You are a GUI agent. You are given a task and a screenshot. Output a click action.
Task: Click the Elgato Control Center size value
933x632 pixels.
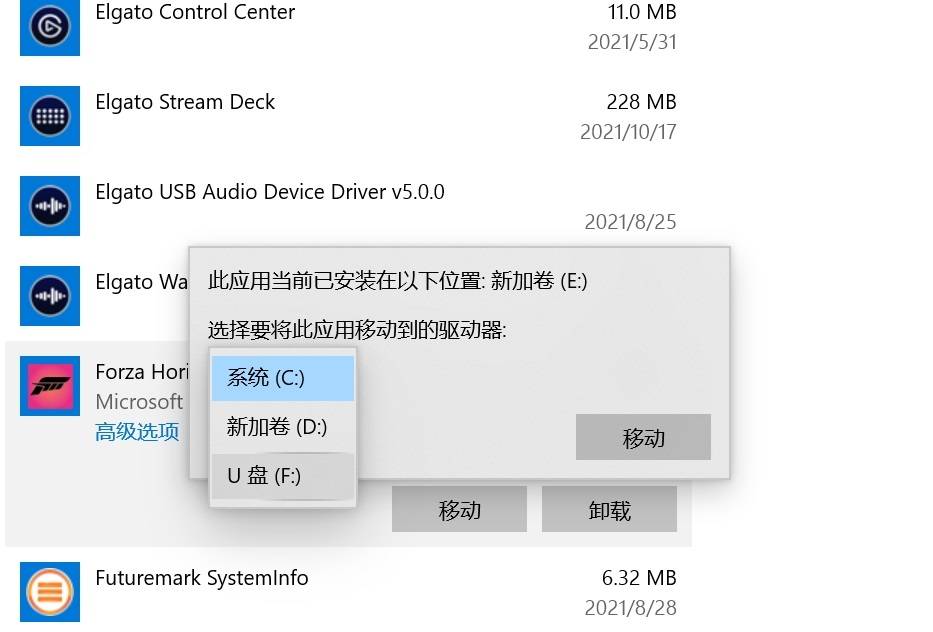643,13
